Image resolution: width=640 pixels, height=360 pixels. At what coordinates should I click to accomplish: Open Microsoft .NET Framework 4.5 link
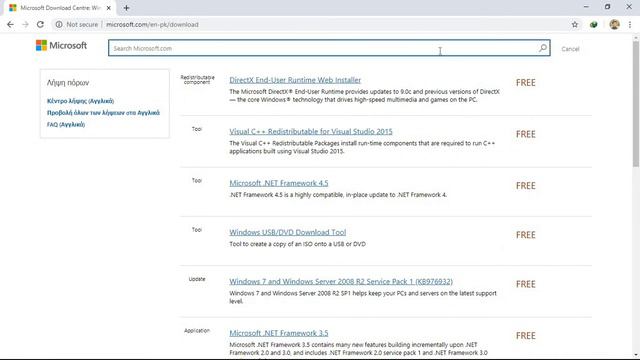click(x=278, y=183)
